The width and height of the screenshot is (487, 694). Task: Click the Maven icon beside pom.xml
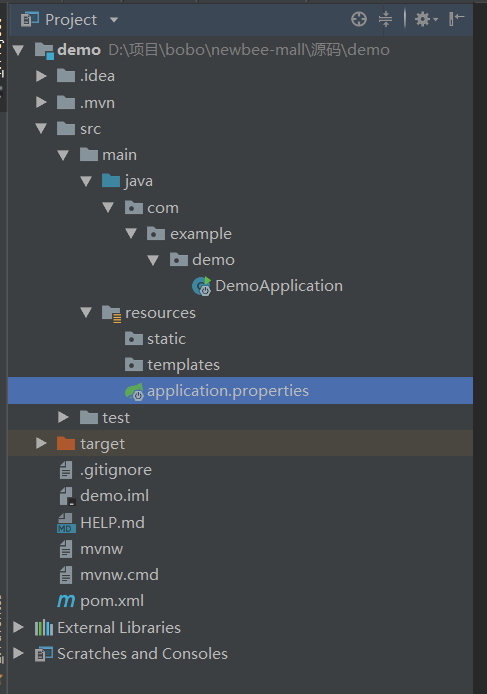(66, 601)
